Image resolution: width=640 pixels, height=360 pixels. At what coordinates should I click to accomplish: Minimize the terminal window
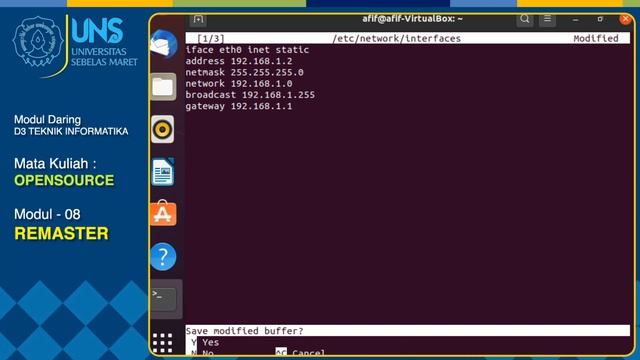(576, 19)
